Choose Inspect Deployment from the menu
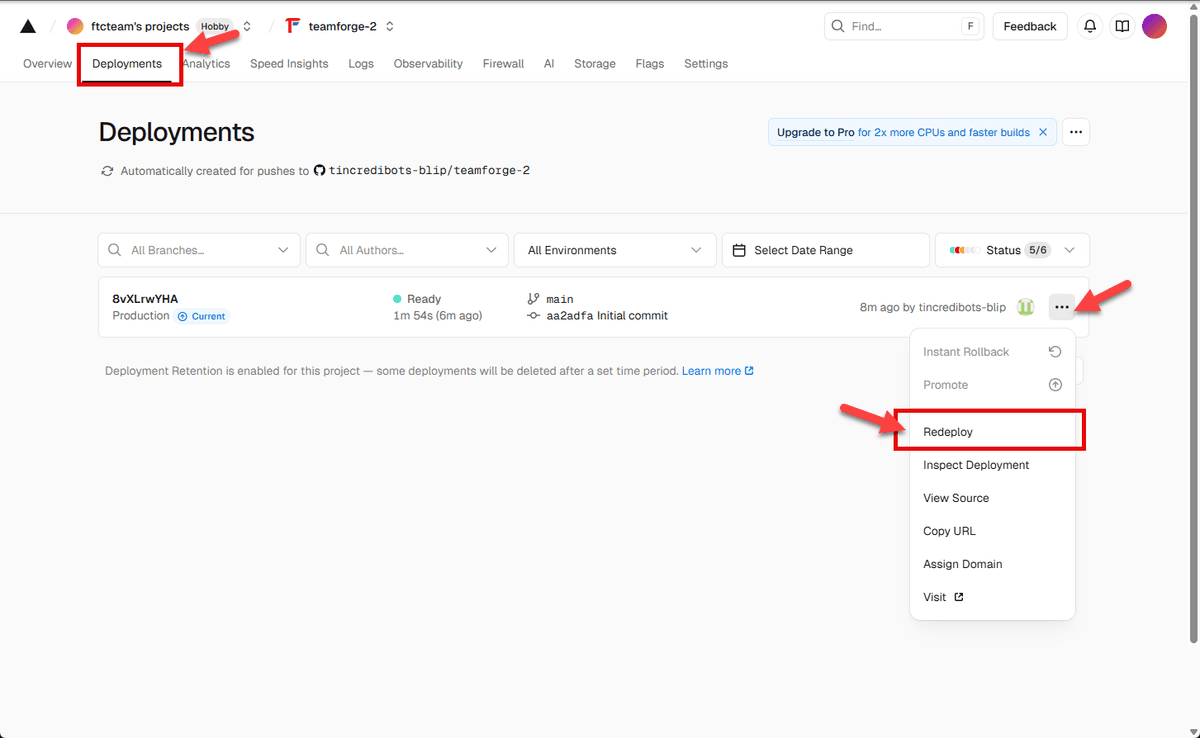Screen dimensions: 1200x738 pyautogui.click(x=975, y=464)
